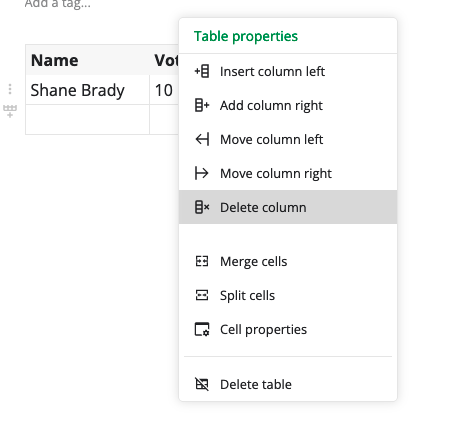The height and width of the screenshot is (437, 453).
Task: Click the Split cells icon
Action: click(202, 295)
